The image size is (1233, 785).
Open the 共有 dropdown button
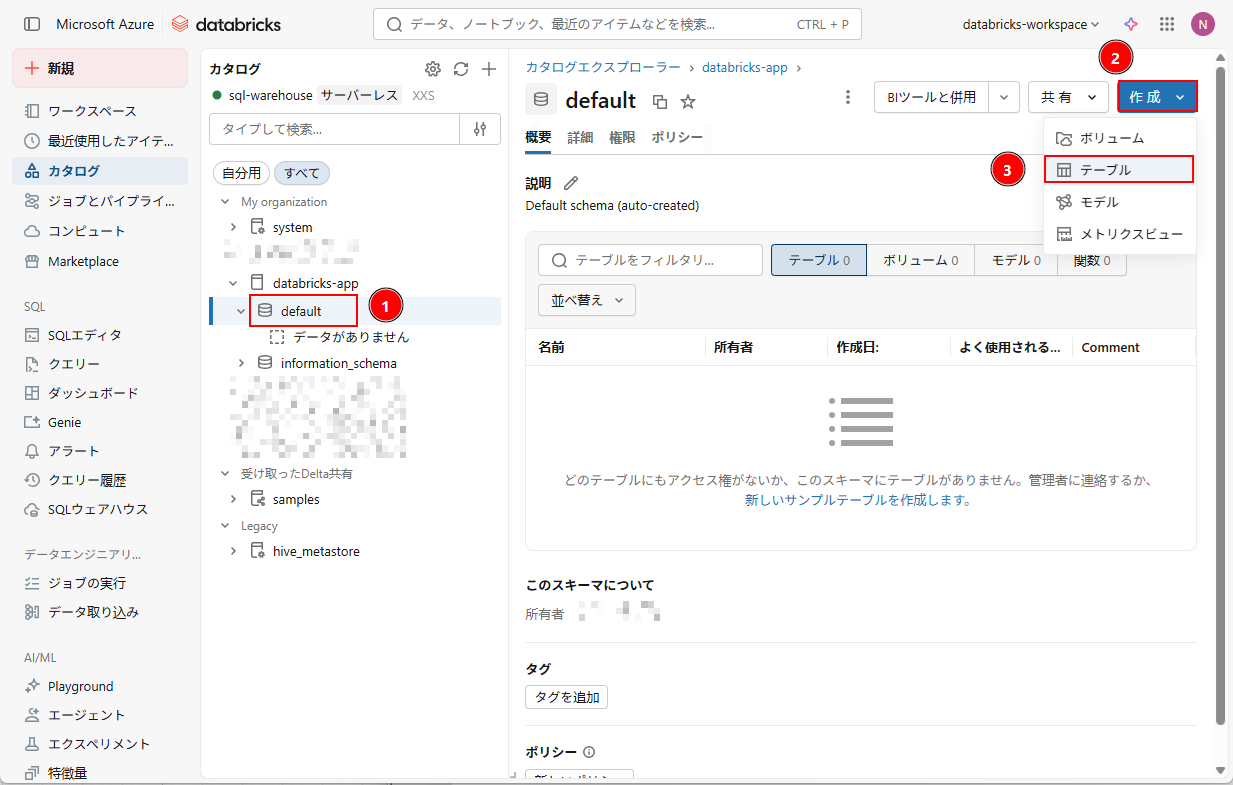1068,97
